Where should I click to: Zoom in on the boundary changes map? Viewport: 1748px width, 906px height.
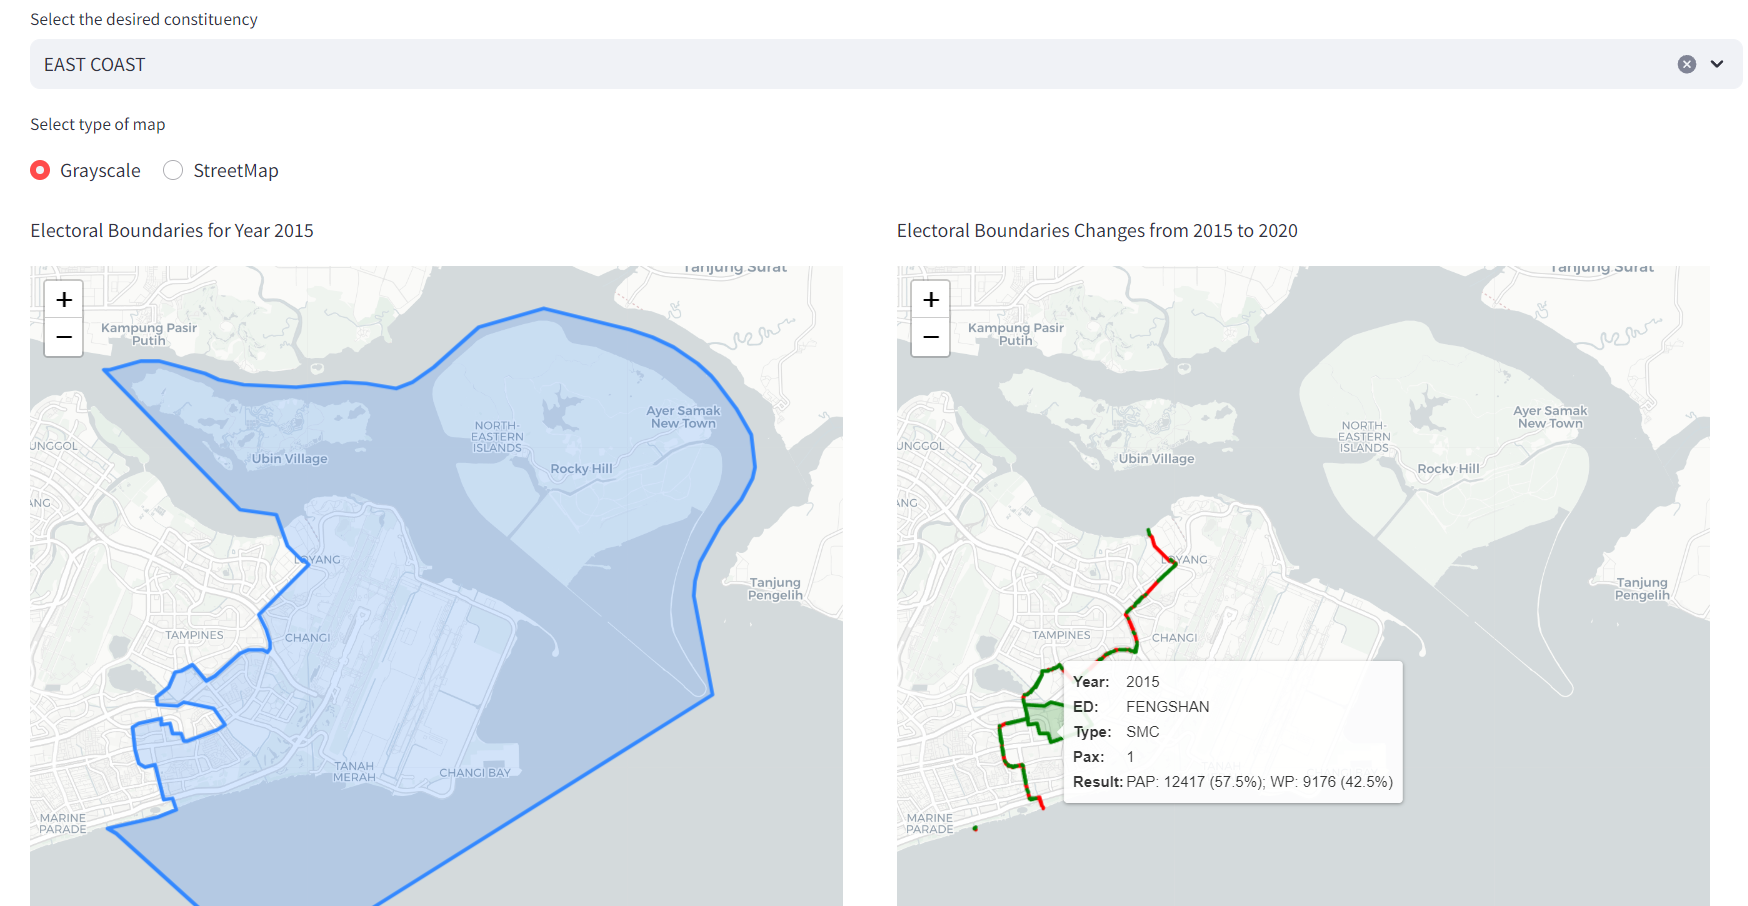coord(930,299)
